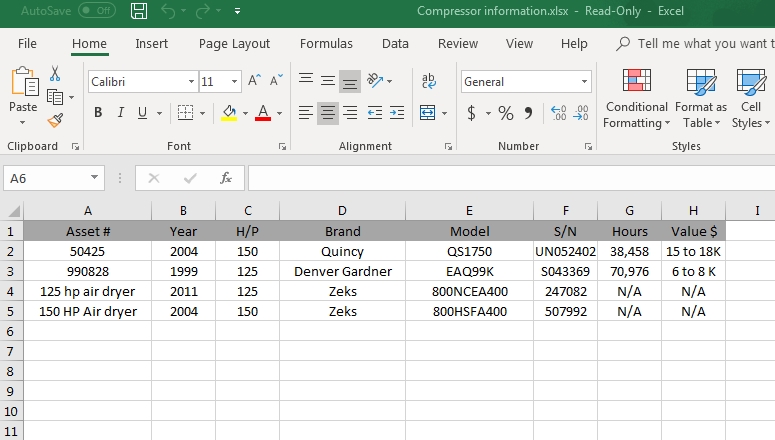Image resolution: width=775 pixels, height=440 pixels.
Task: Click the Increase Indent icon
Action: coord(397,113)
